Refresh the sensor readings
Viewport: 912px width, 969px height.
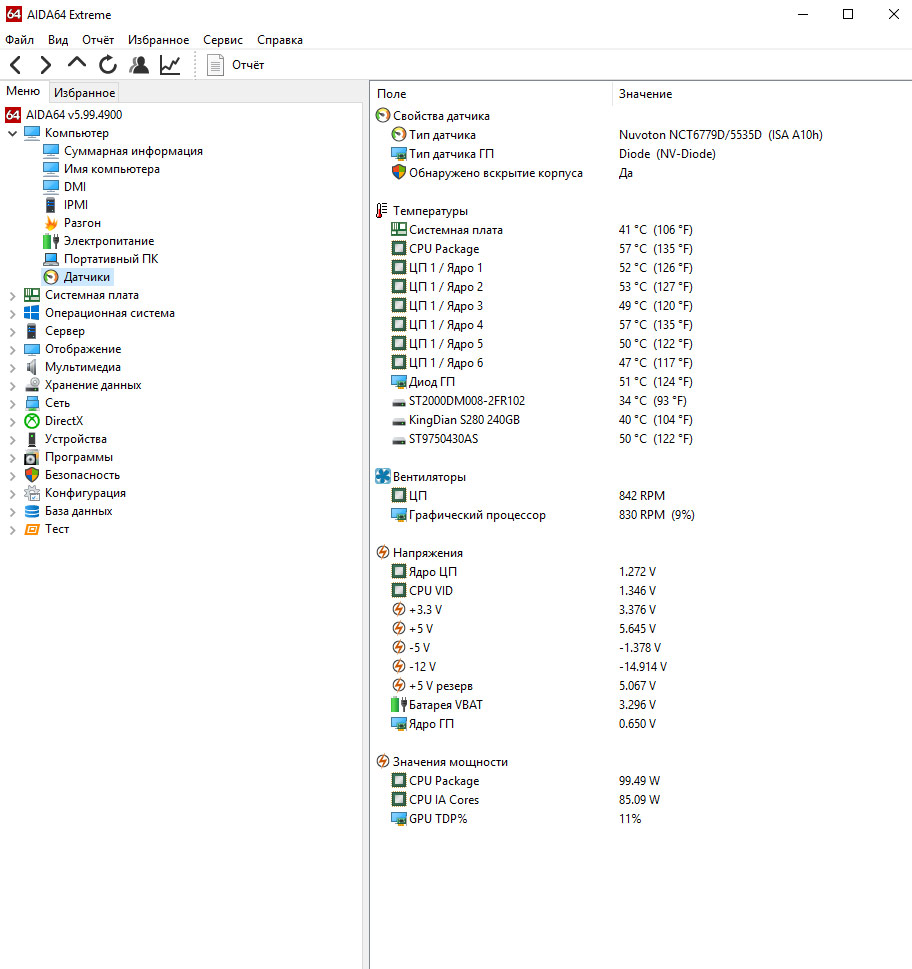click(x=108, y=64)
